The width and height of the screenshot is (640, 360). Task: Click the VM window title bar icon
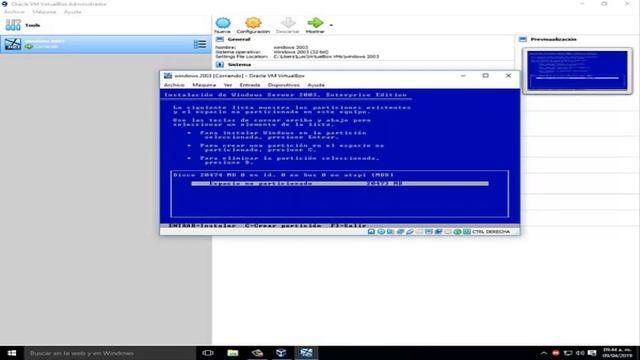pos(168,76)
